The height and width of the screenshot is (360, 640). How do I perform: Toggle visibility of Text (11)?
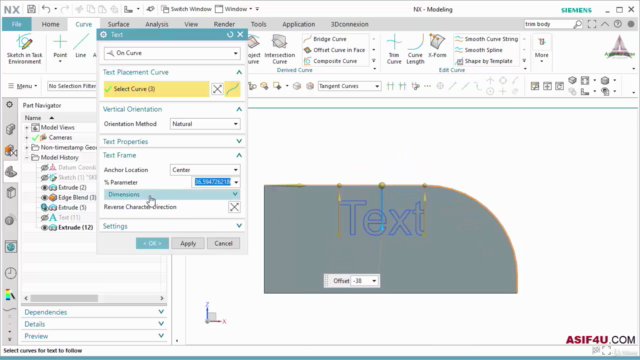click(x=44, y=218)
